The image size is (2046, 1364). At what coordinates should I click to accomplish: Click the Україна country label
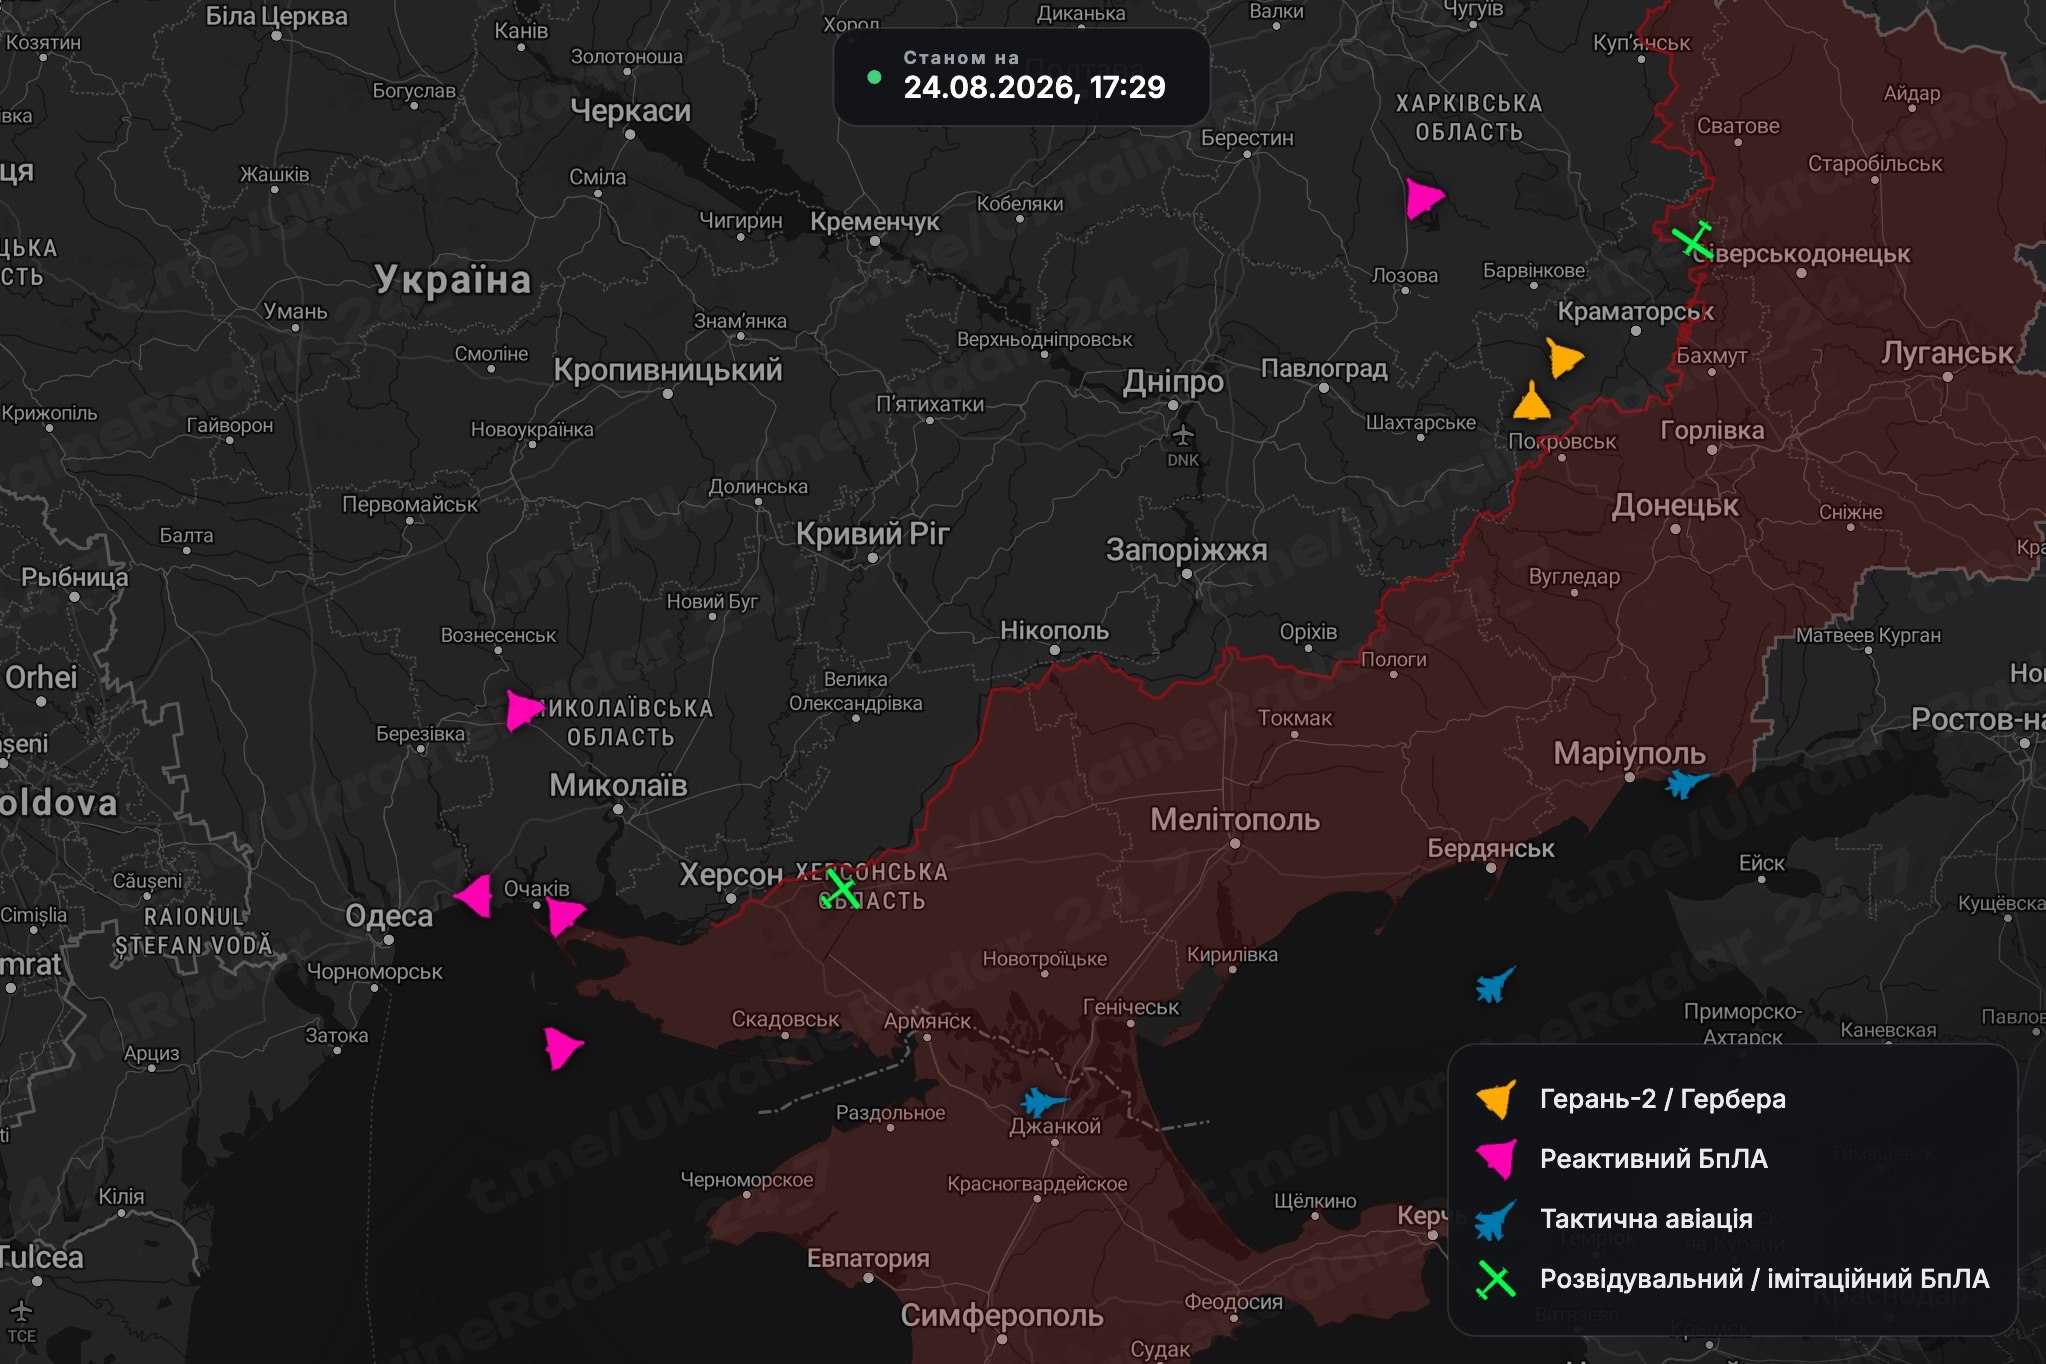[x=452, y=280]
